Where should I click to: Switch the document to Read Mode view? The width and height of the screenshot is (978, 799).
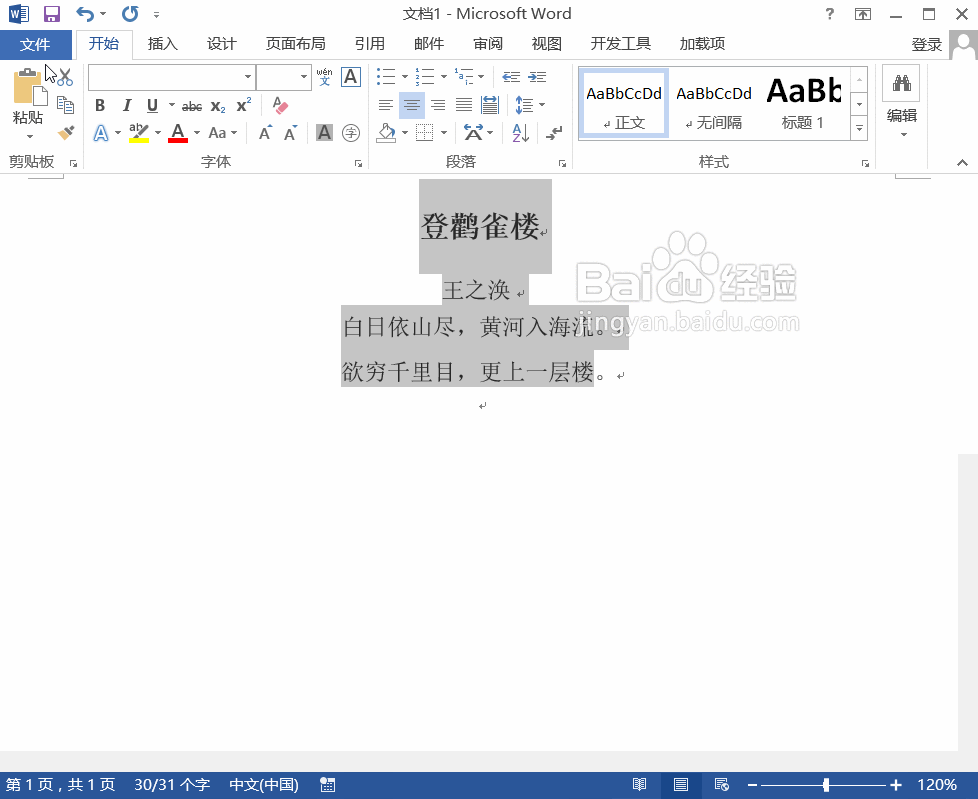click(640, 784)
